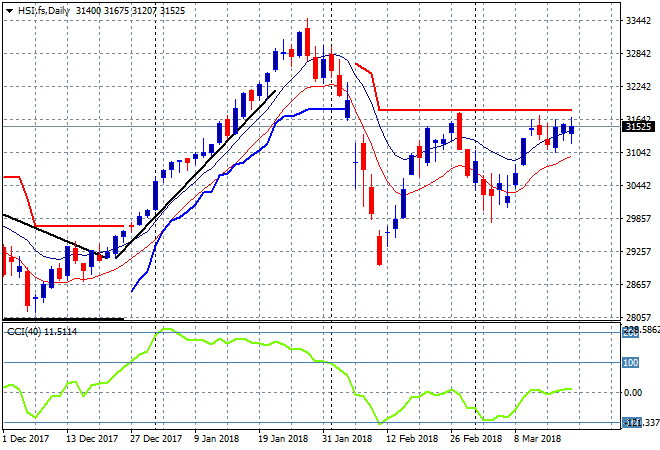Viewport: 660px width, 450px height.
Task: Click the current price tag 31525
Action: [638, 127]
